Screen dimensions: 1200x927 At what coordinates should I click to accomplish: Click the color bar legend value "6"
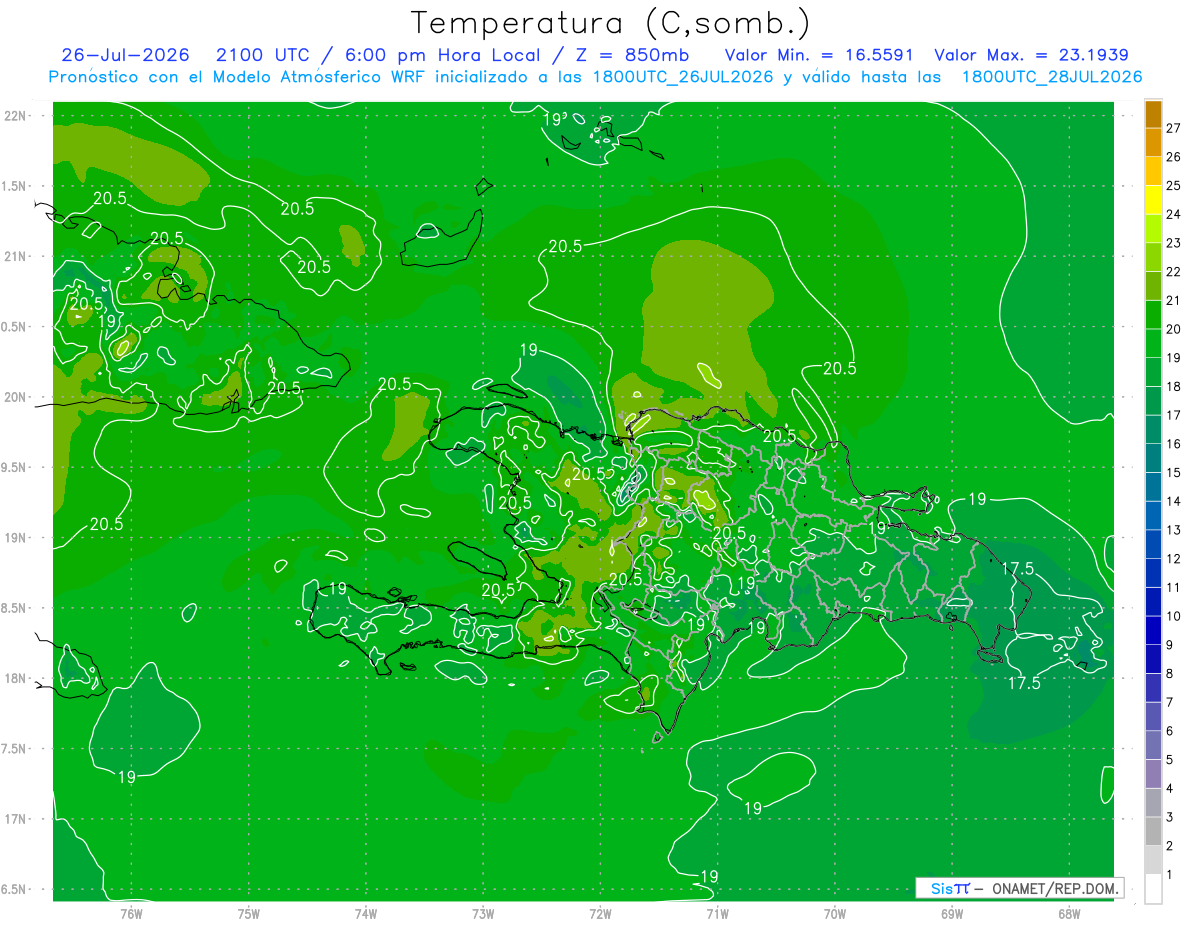[1169, 732]
